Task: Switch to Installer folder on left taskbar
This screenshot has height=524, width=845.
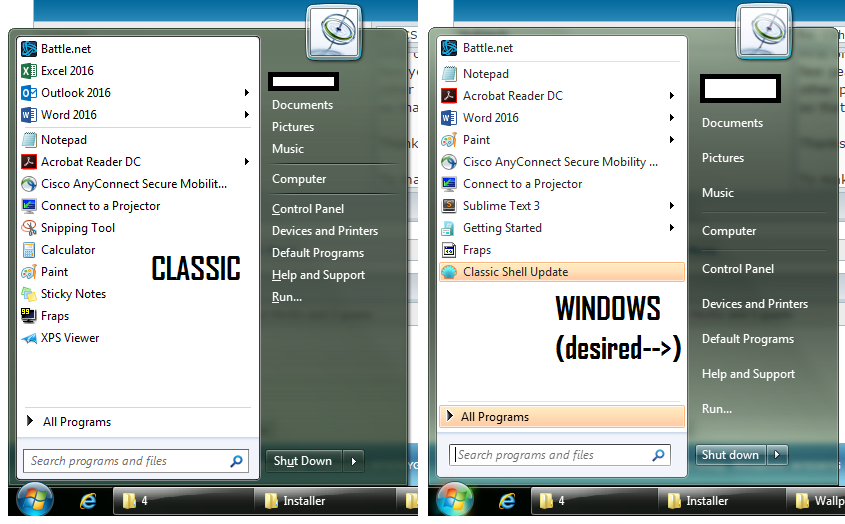Action: pos(325,501)
